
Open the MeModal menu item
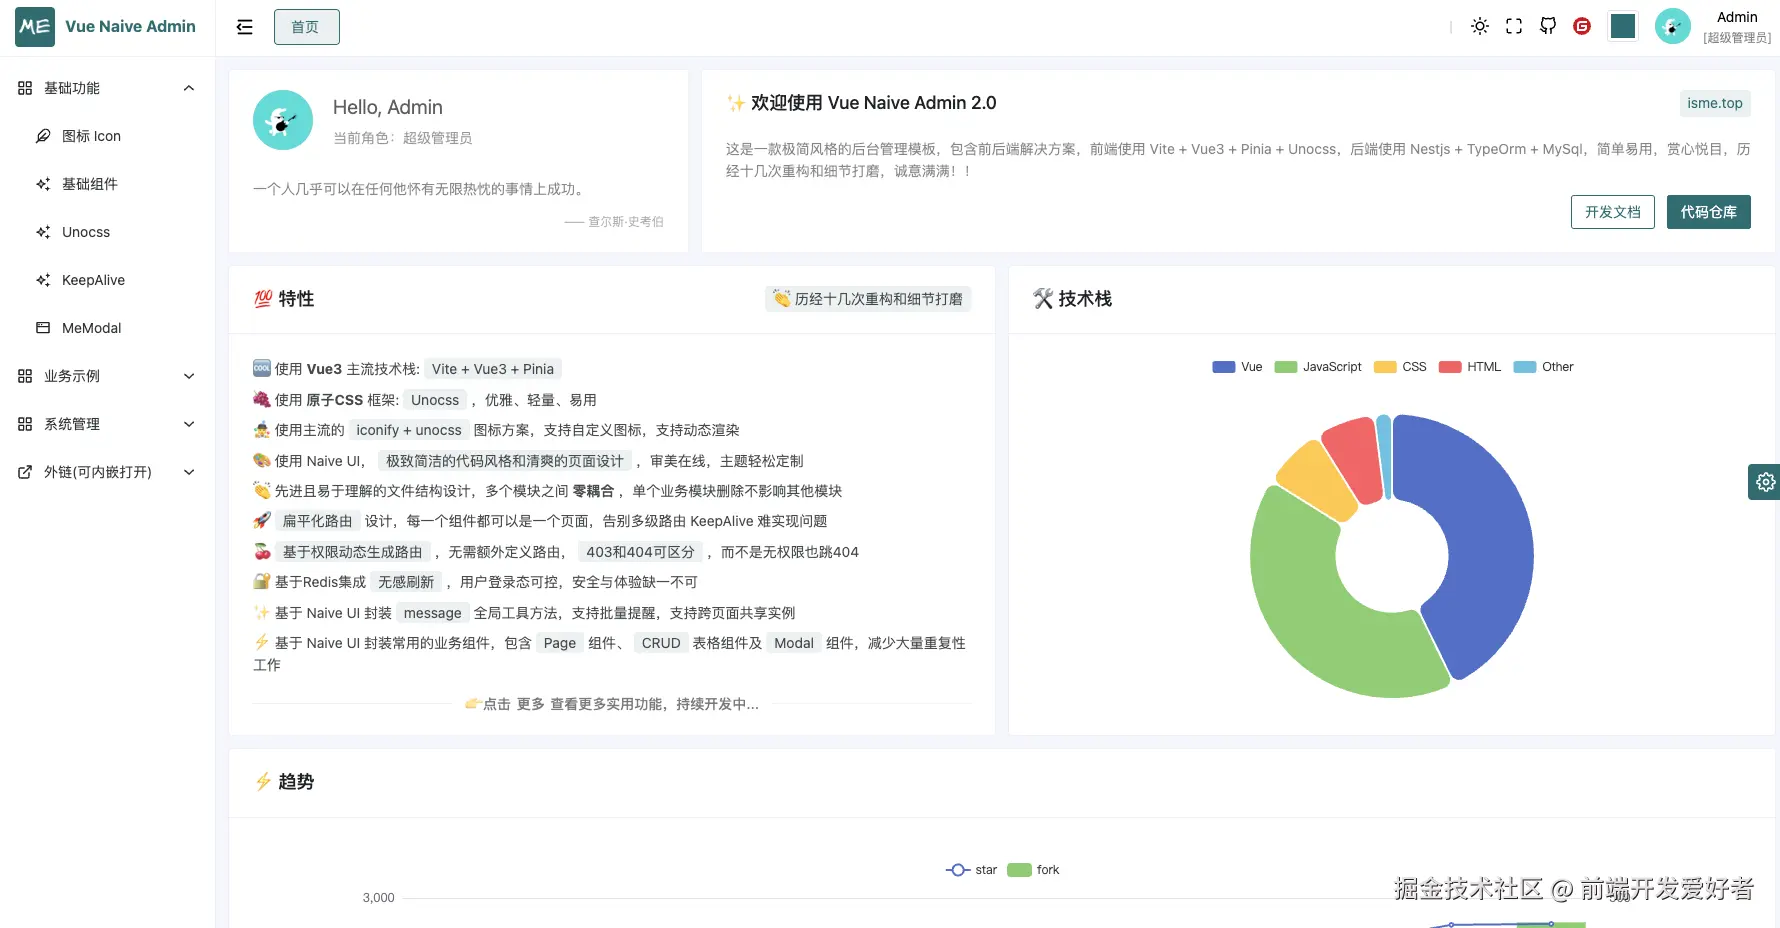[107, 328]
